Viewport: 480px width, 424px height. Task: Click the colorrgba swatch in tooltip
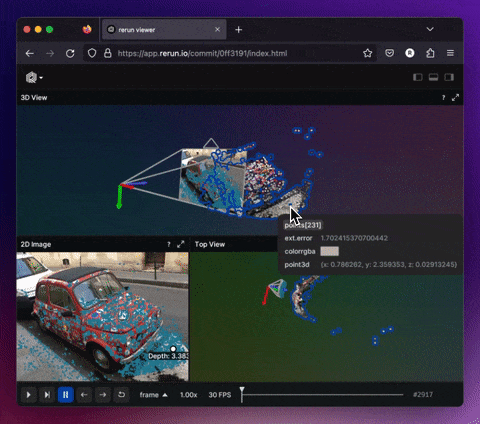click(x=329, y=251)
